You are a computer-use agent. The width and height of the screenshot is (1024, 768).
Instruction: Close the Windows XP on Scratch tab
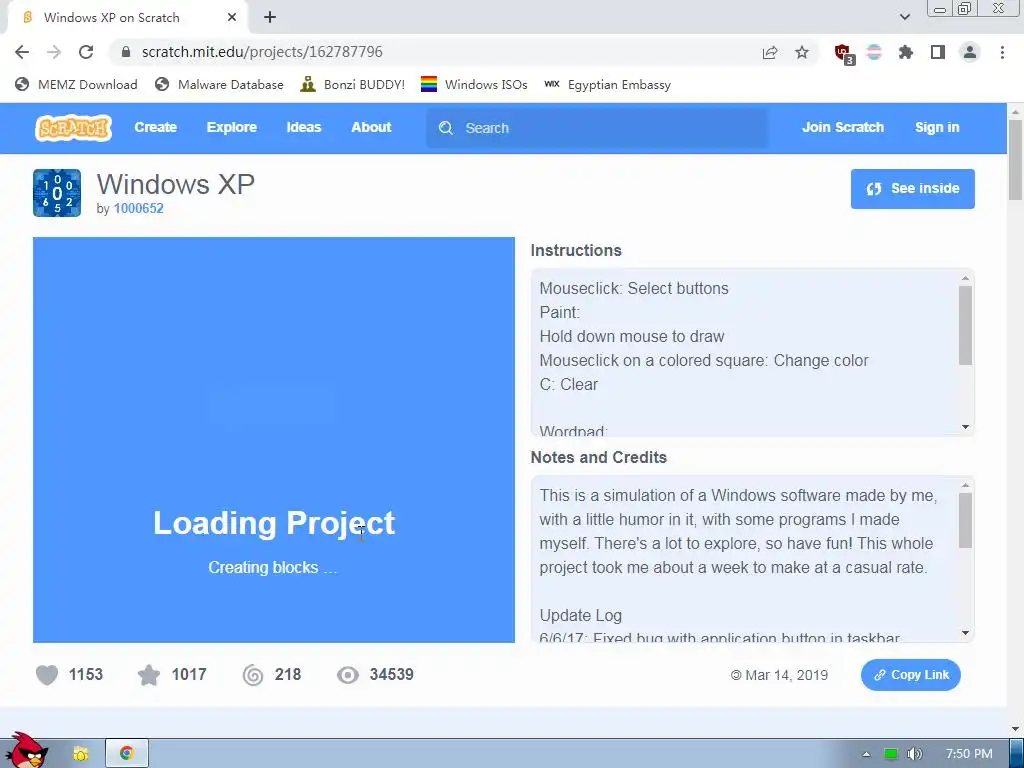[232, 18]
